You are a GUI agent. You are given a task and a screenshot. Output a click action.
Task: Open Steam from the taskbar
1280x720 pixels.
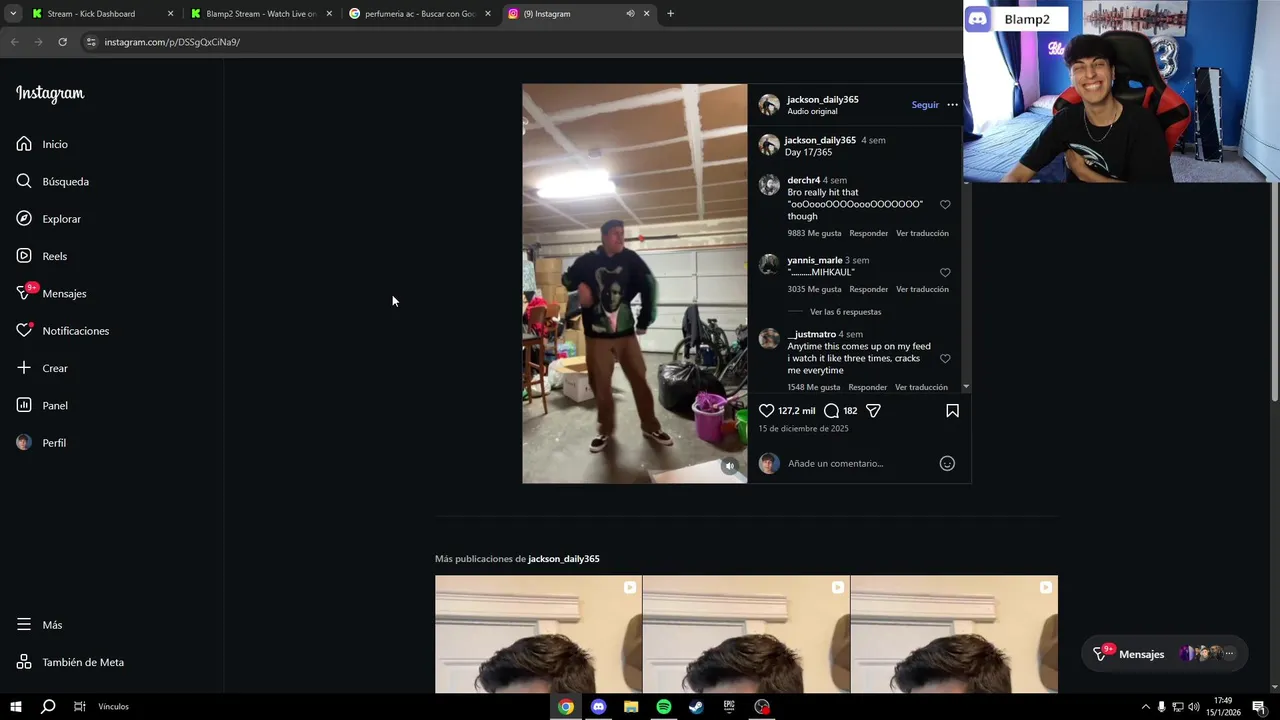click(696, 707)
